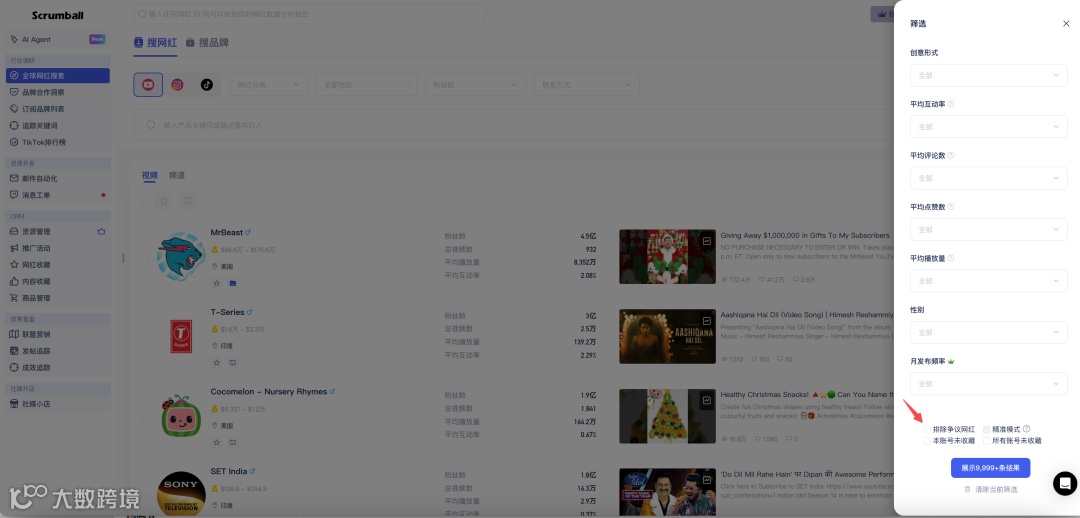Open the 网红分类 dropdown
Viewport: 1080px width, 518px height.
tap(269, 85)
